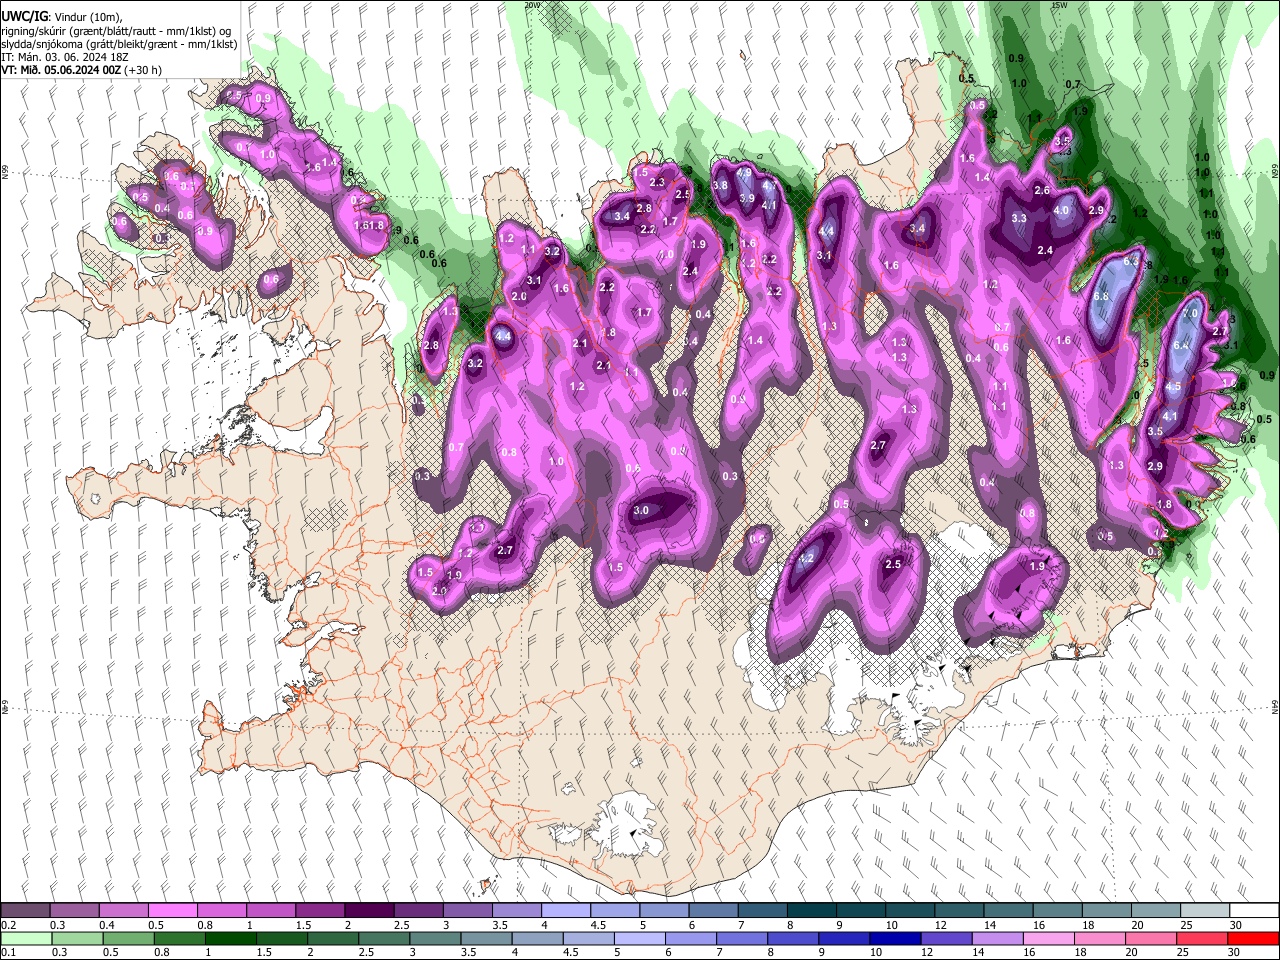Select the '7.0' precipitation value on the map
Viewport: 1280px width, 960px height.
coord(1190,313)
